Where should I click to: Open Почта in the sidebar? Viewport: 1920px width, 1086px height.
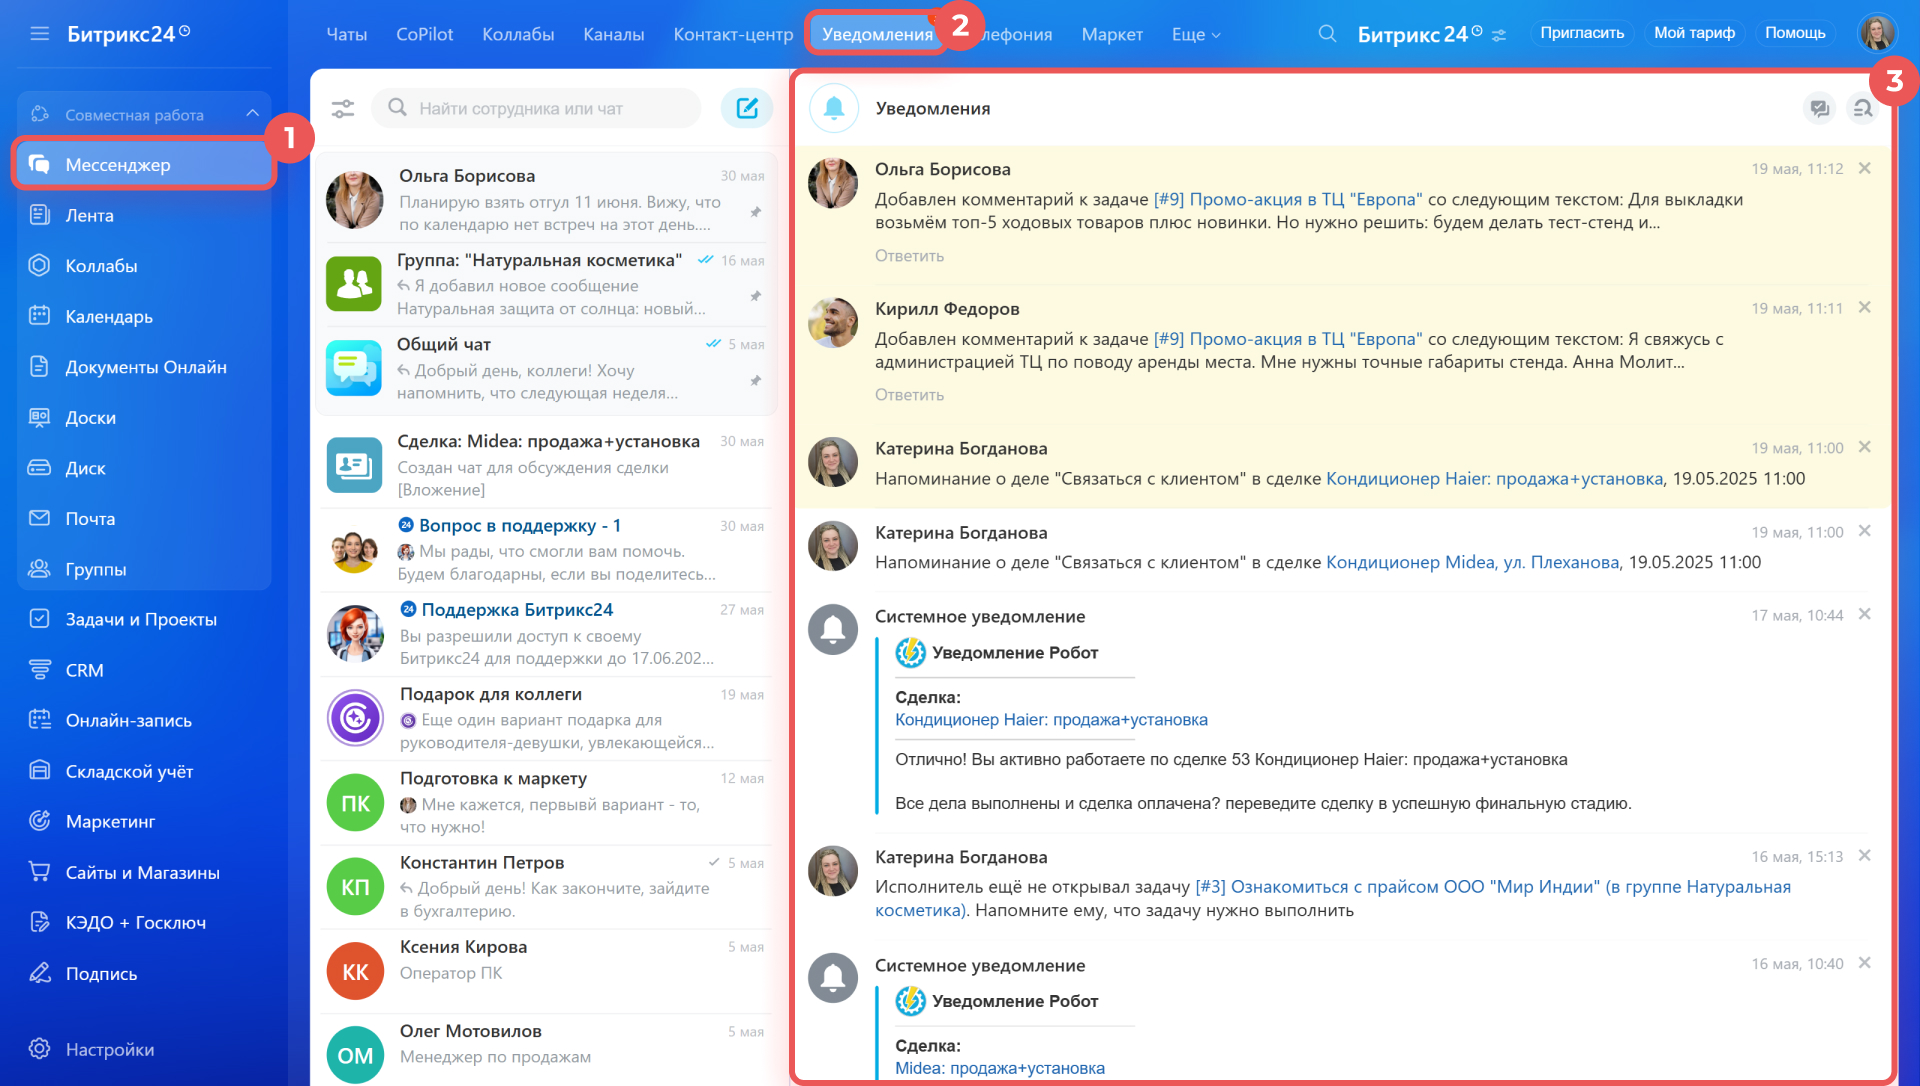144,518
